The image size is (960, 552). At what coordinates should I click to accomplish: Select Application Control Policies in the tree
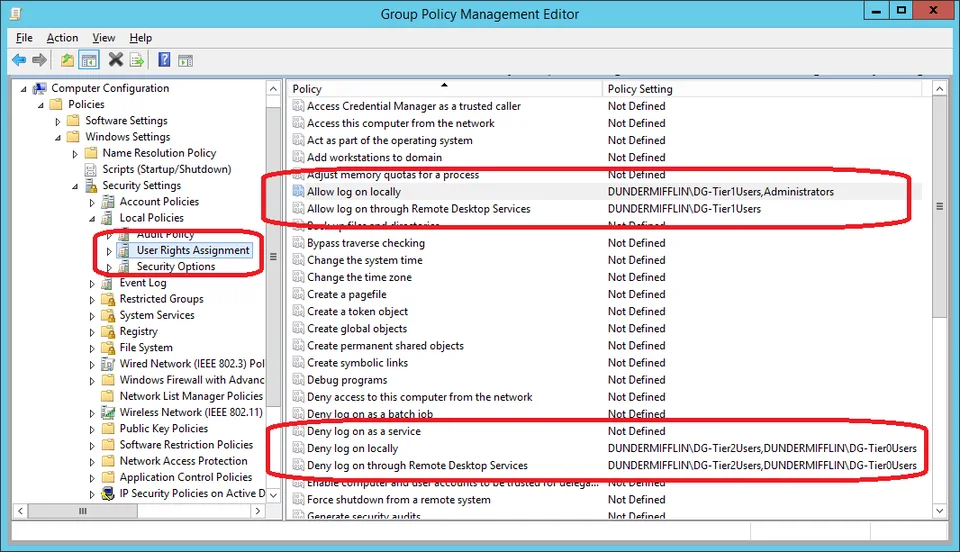click(186, 477)
